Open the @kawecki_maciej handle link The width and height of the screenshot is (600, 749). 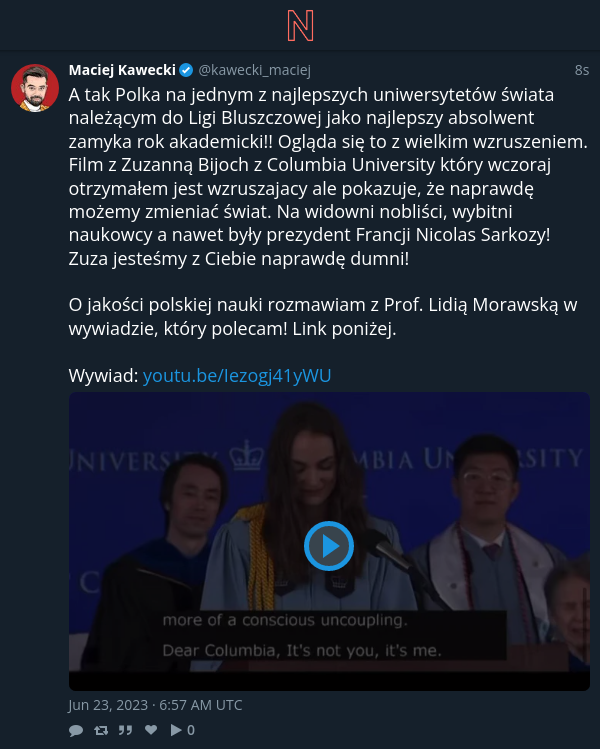(255, 70)
